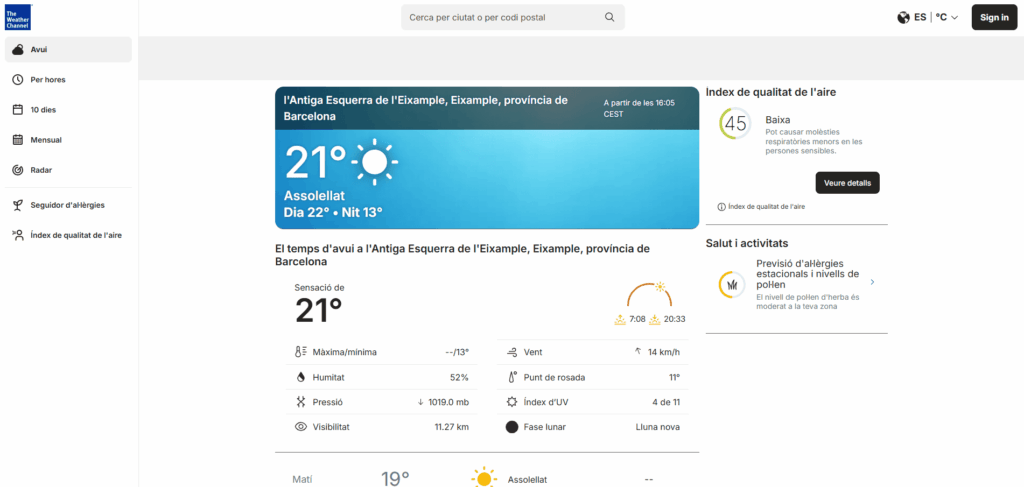The width and height of the screenshot is (1024, 487).
Task: Click the Baixa air quality label
Action: pyautogui.click(x=778, y=120)
